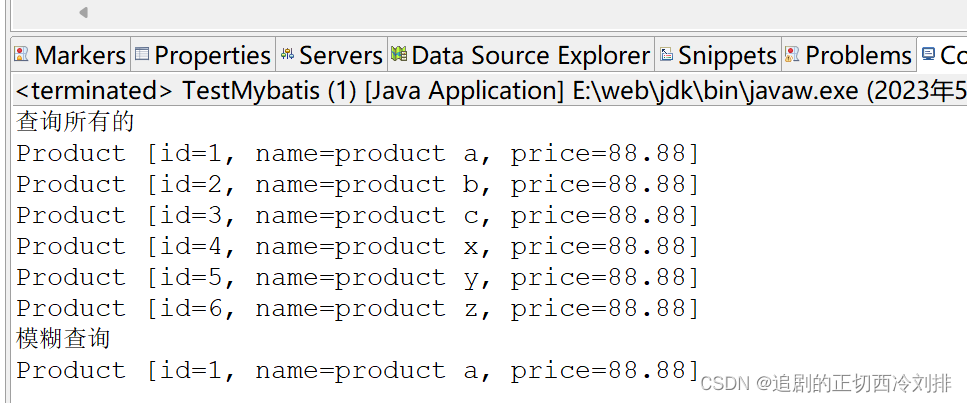Open the Properties tab
The width and height of the screenshot is (967, 403).
point(203,56)
